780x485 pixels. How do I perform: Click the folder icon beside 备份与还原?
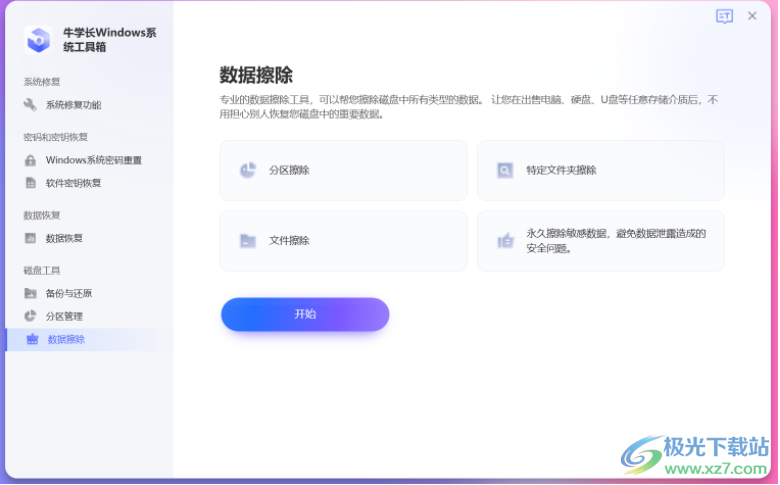[30, 293]
